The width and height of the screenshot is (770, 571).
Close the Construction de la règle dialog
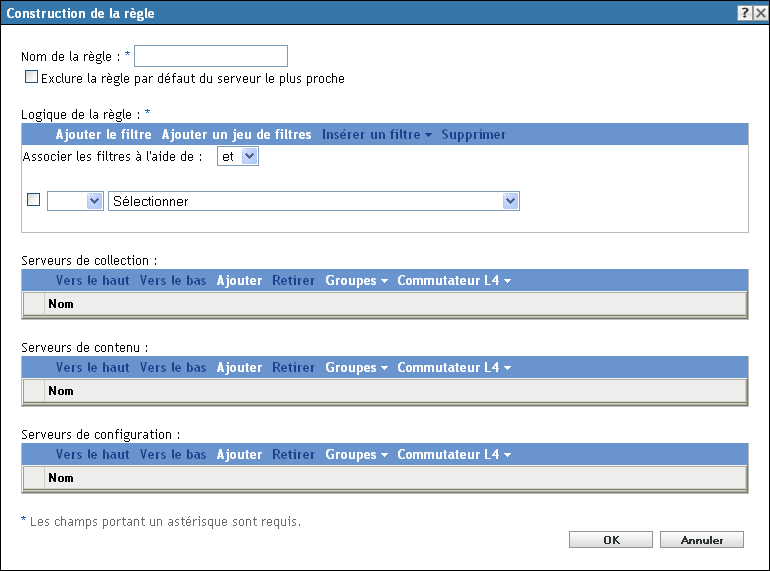tap(760, 13)
